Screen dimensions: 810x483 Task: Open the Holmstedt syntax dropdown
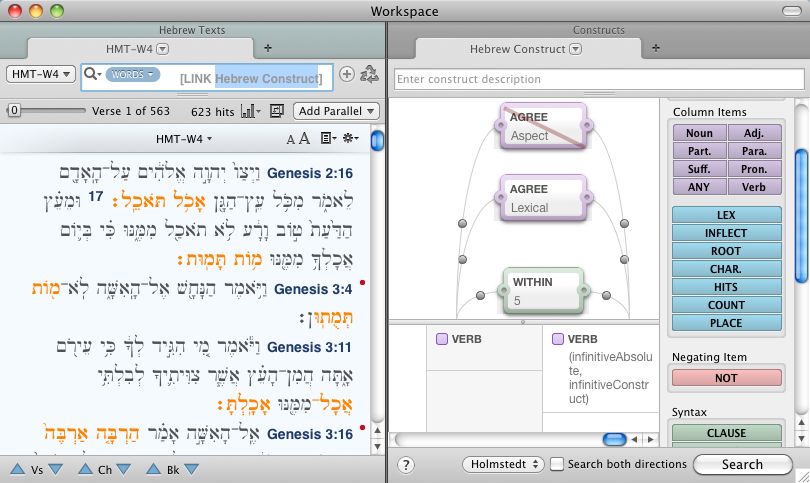point(503,464)
